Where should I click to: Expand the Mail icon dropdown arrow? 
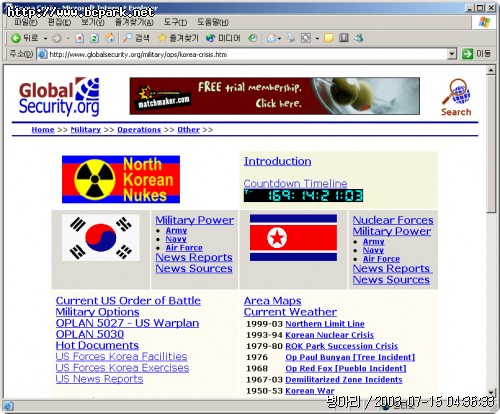click(x=279, y=39)
